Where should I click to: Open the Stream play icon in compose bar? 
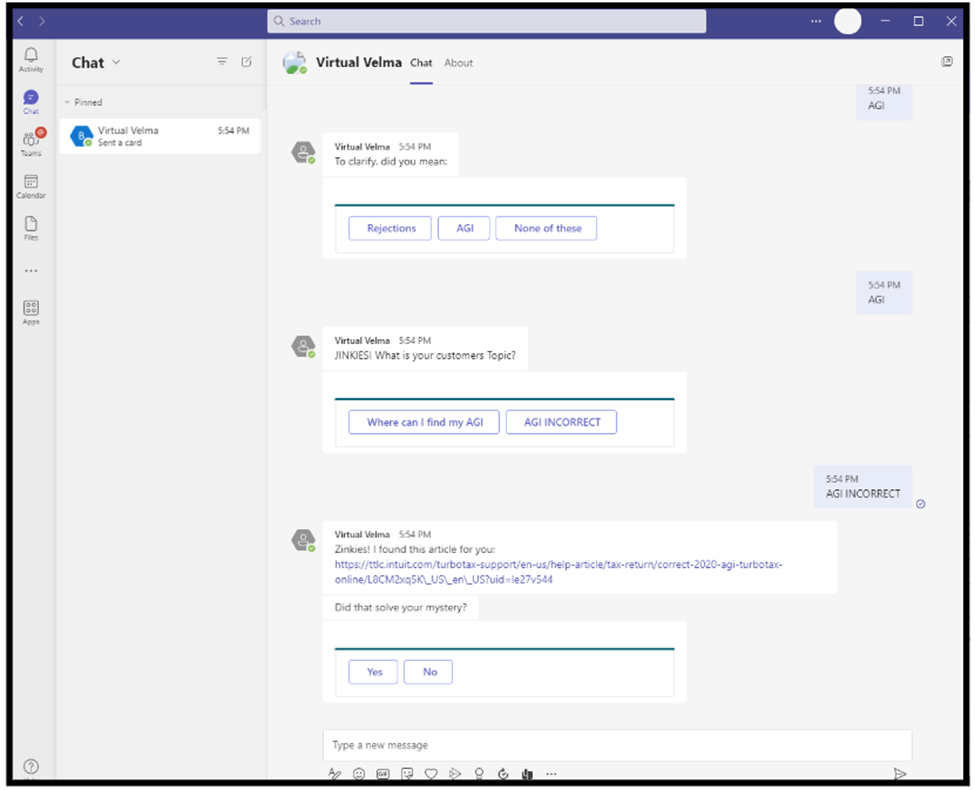[x=455, y=774]
